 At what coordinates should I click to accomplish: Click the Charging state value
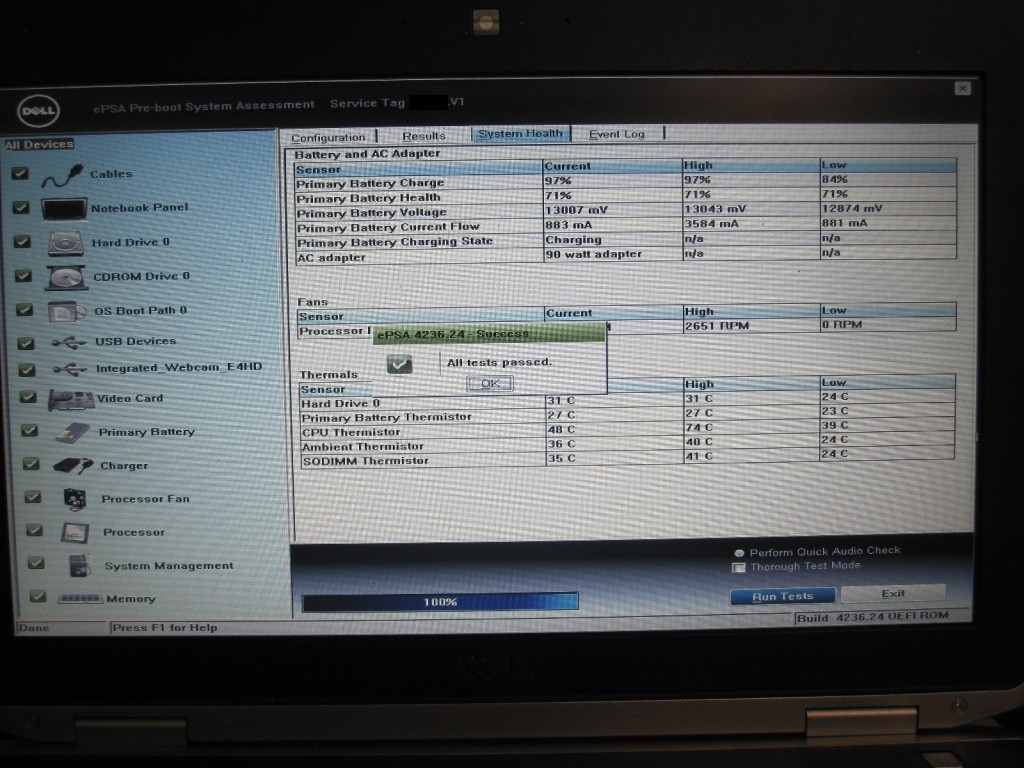click(573, 240)
